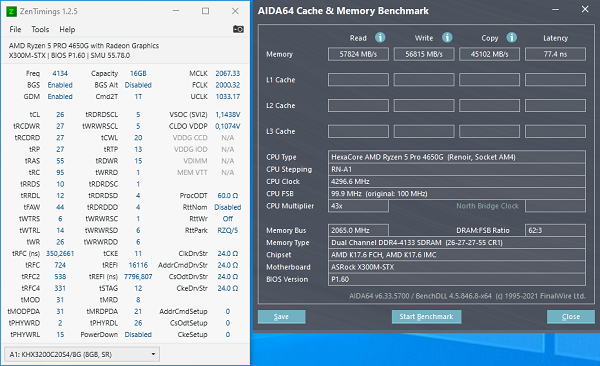The width and height of the screenshot is (600, 366).
Task: Click the Memory Write value 56815 MB/s
Action: coord(424,54)
